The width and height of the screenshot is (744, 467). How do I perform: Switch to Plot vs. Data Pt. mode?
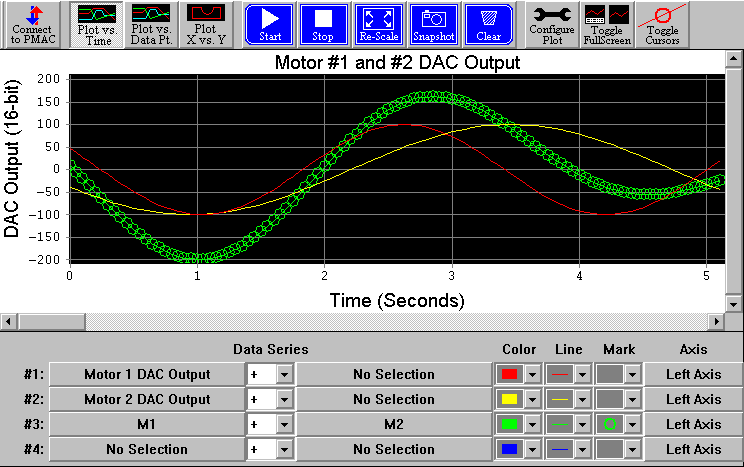149,24
